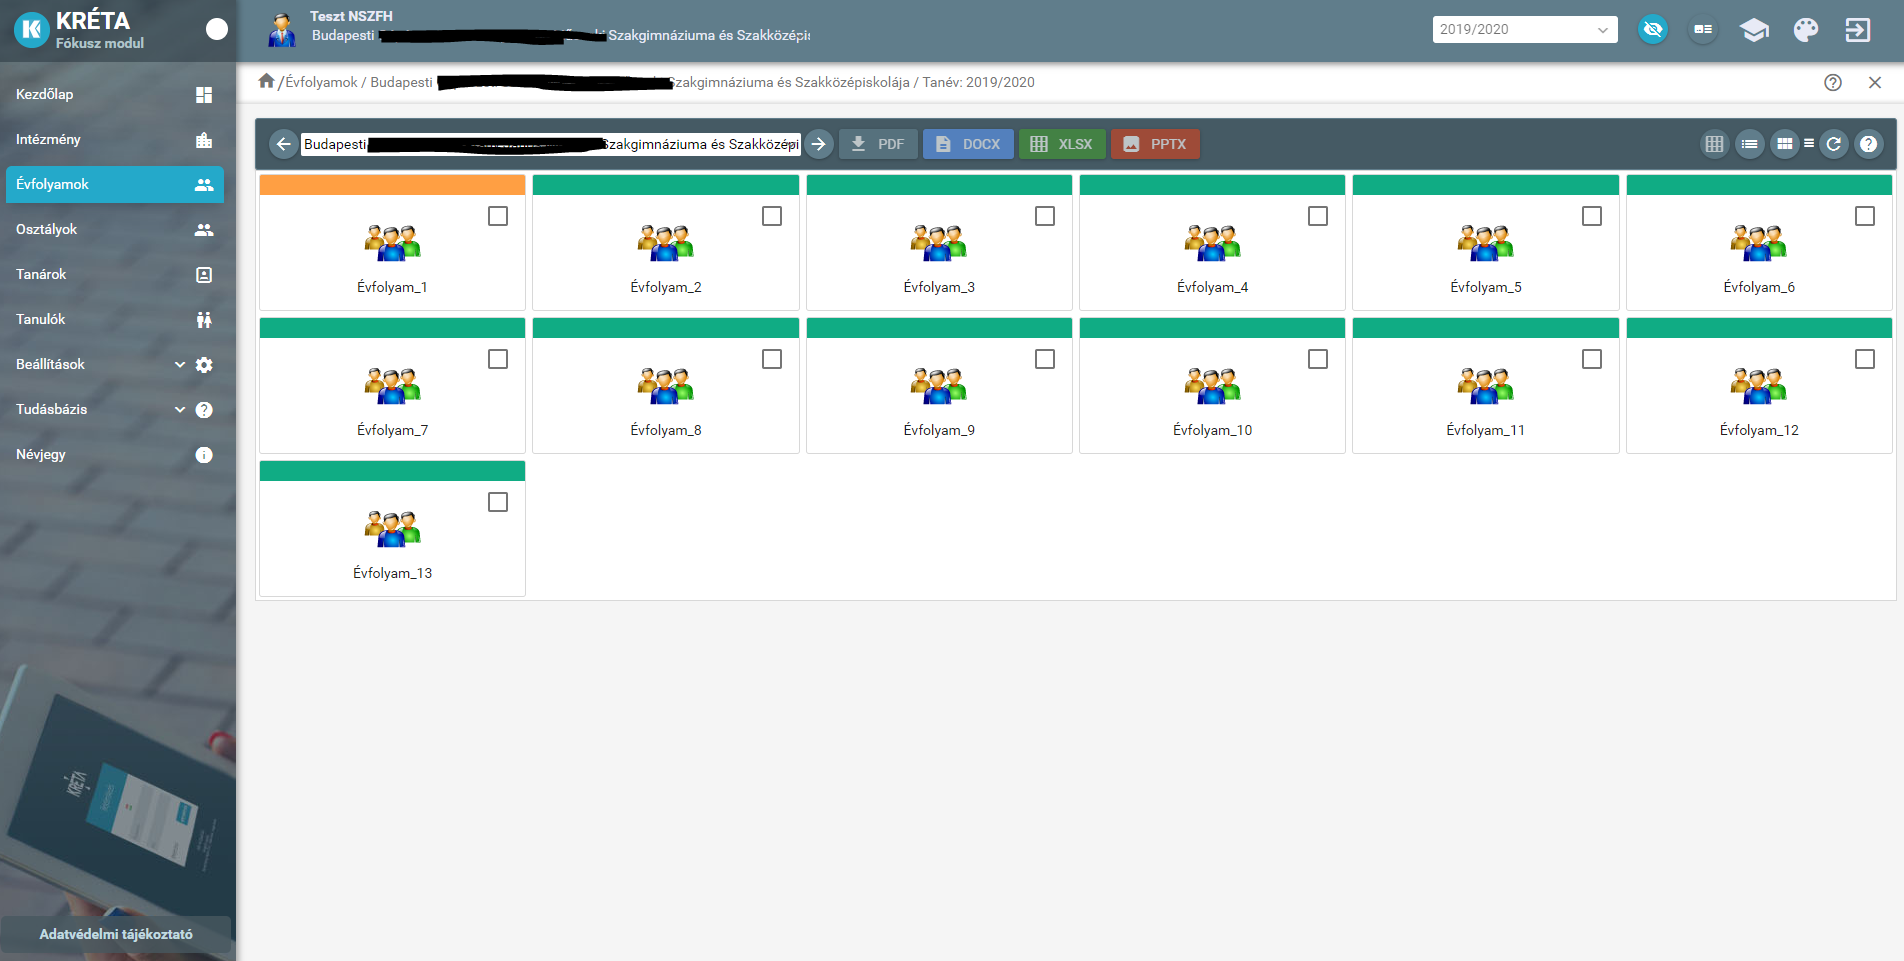
Task: Open Intézmény in the sidebar
Action: (x=115, y=139)
